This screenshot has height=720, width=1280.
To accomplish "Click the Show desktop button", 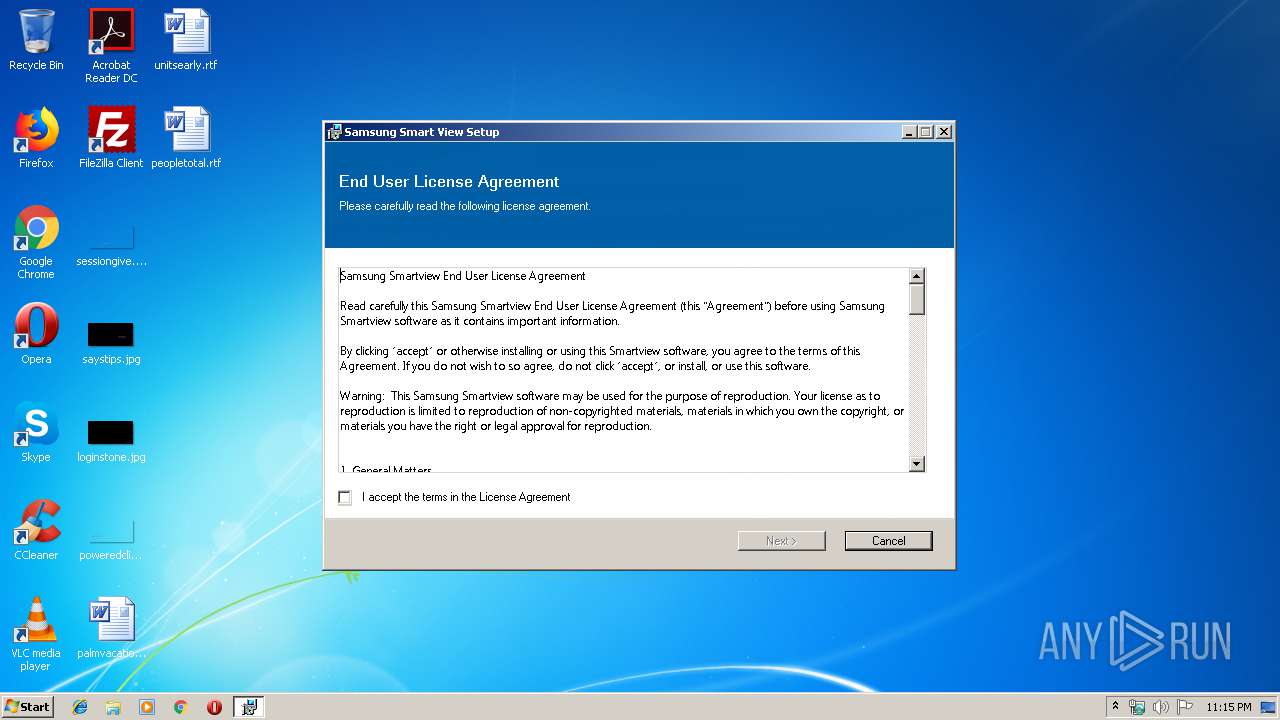I will pos(1270,707).
